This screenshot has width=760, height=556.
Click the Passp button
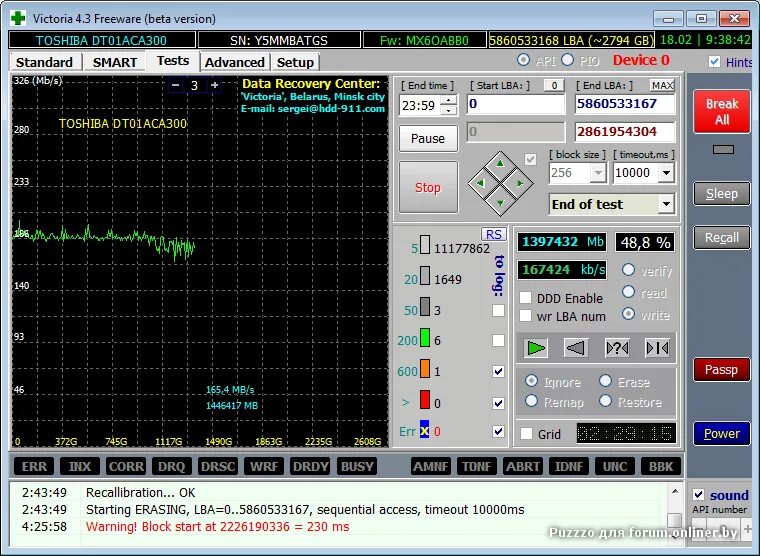click(722, 370)
